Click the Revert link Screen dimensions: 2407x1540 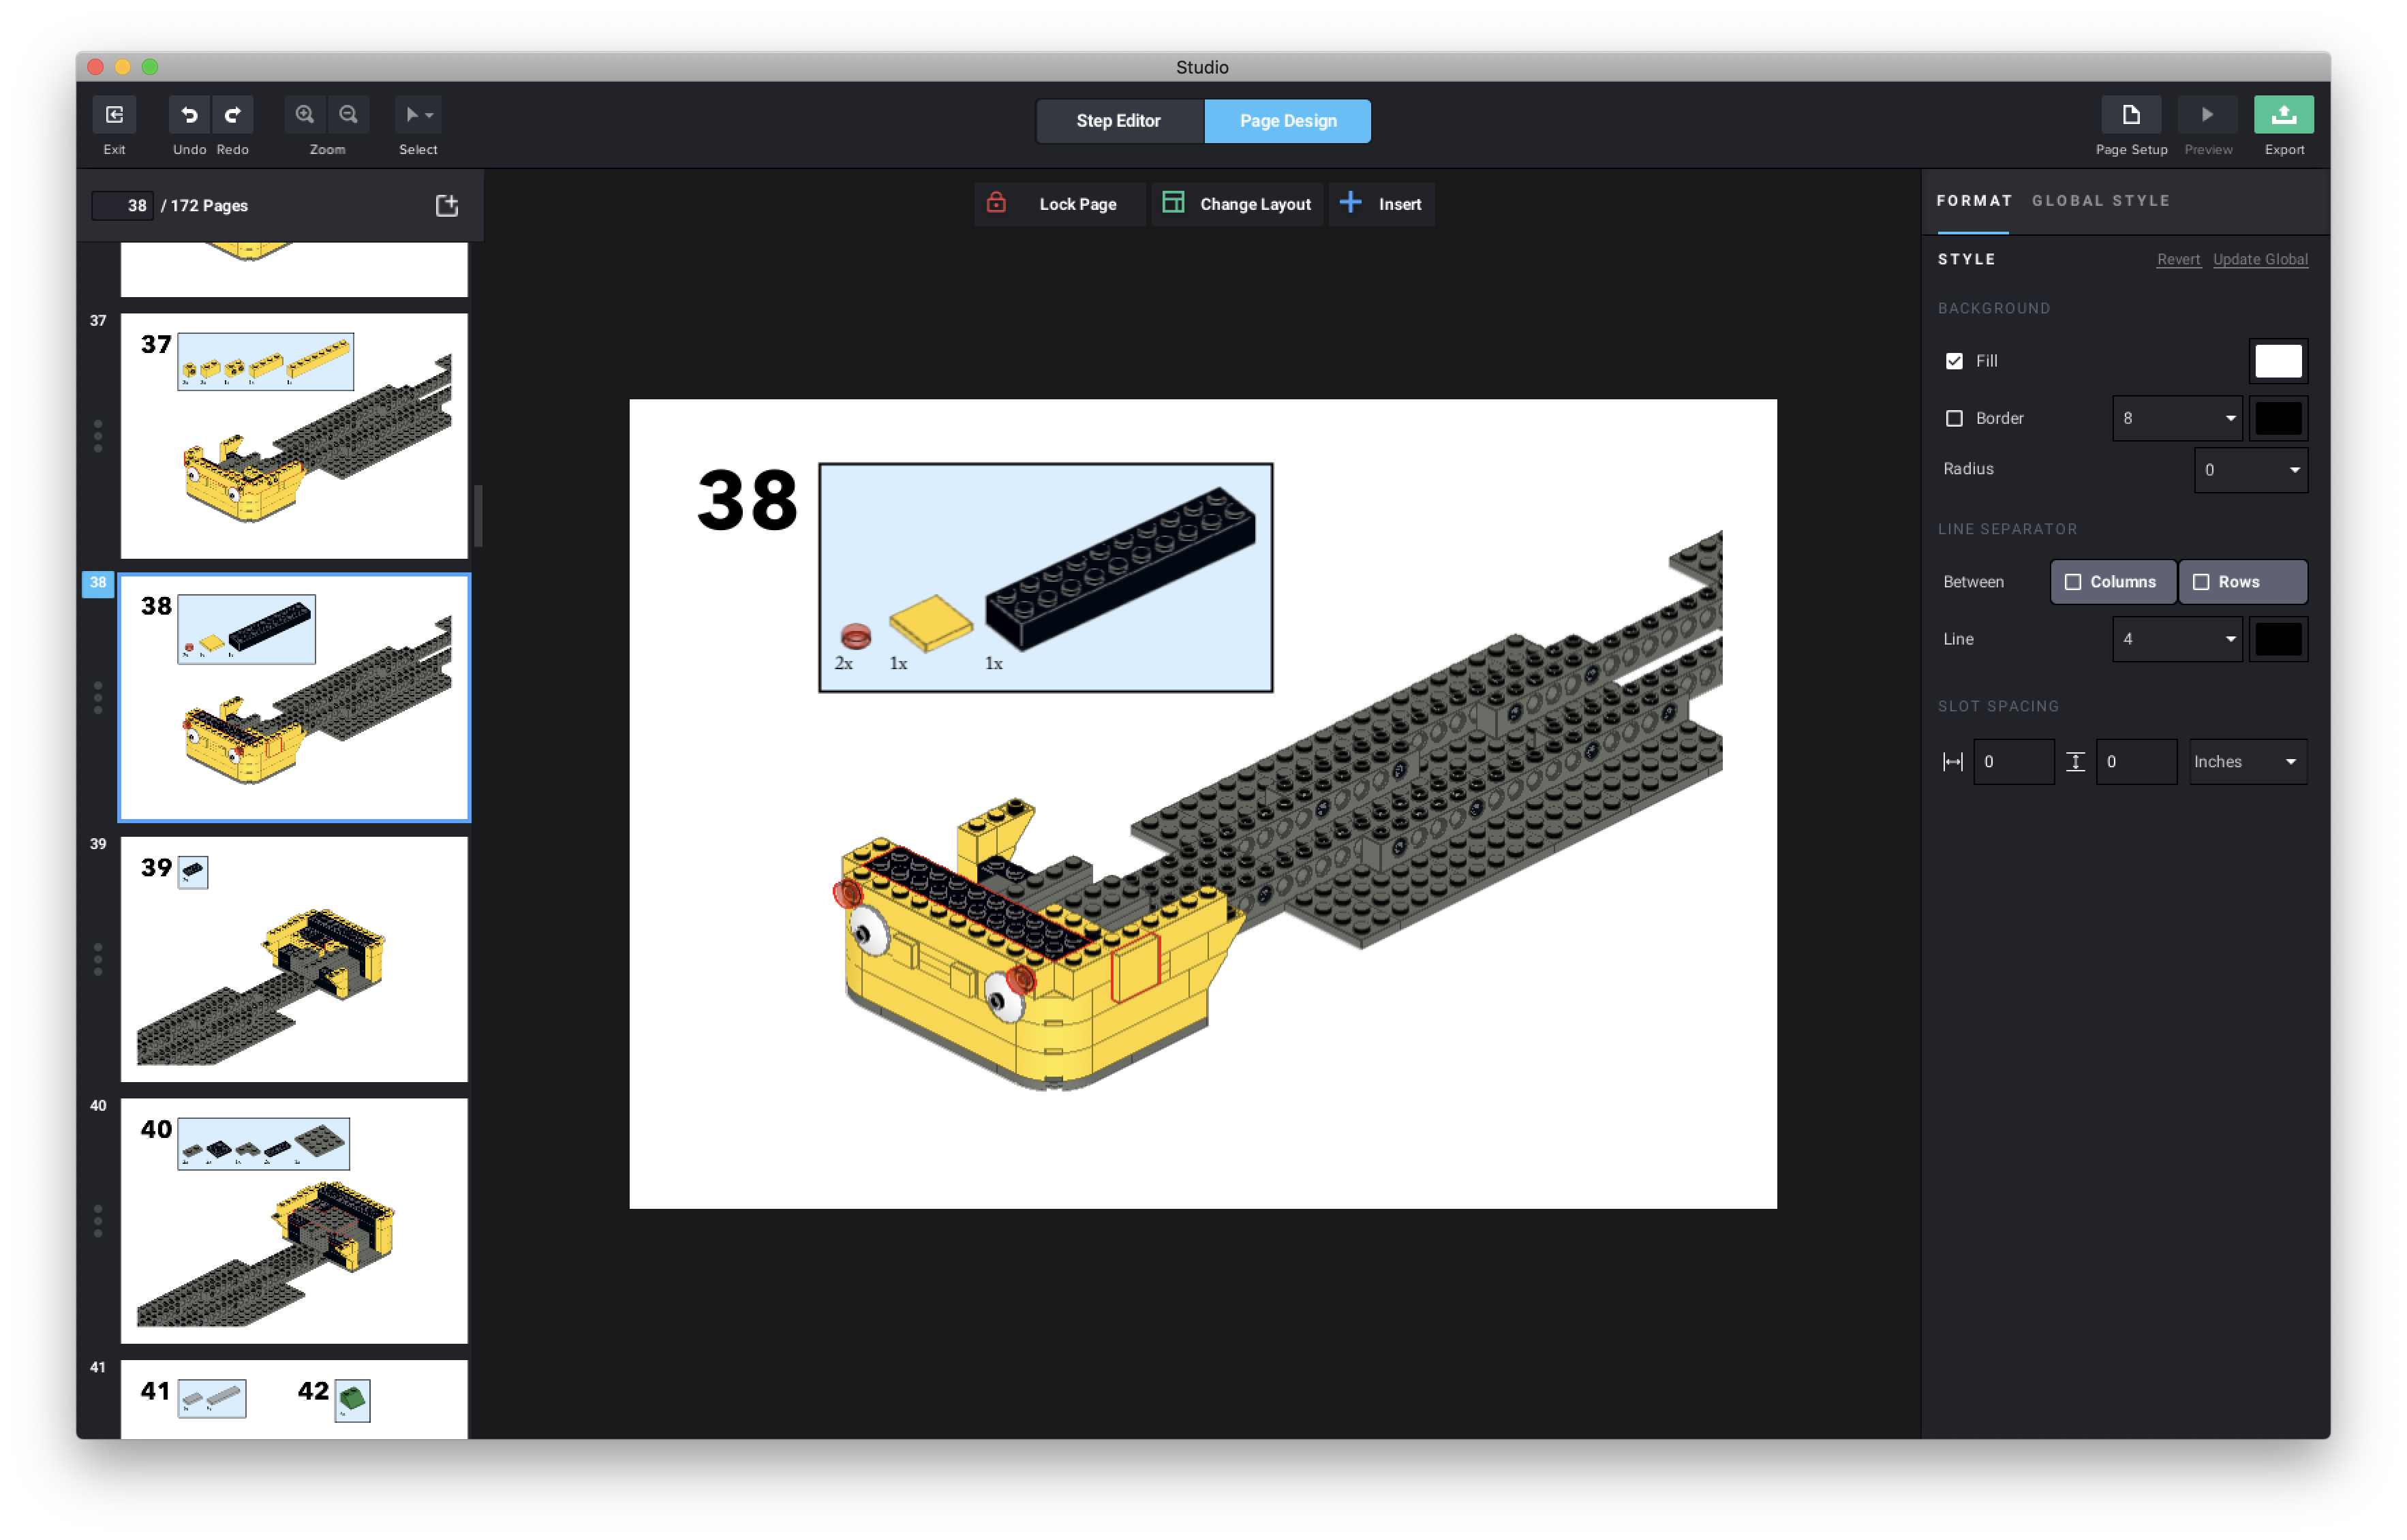(x=2178, y=259)
